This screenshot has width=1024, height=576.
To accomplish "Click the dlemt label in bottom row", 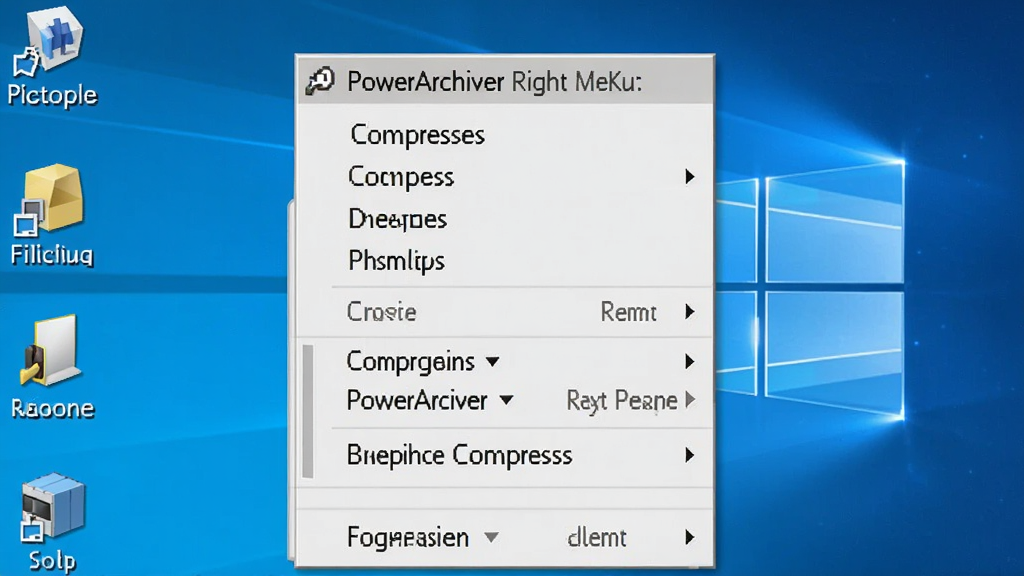I will click(597, 537).
